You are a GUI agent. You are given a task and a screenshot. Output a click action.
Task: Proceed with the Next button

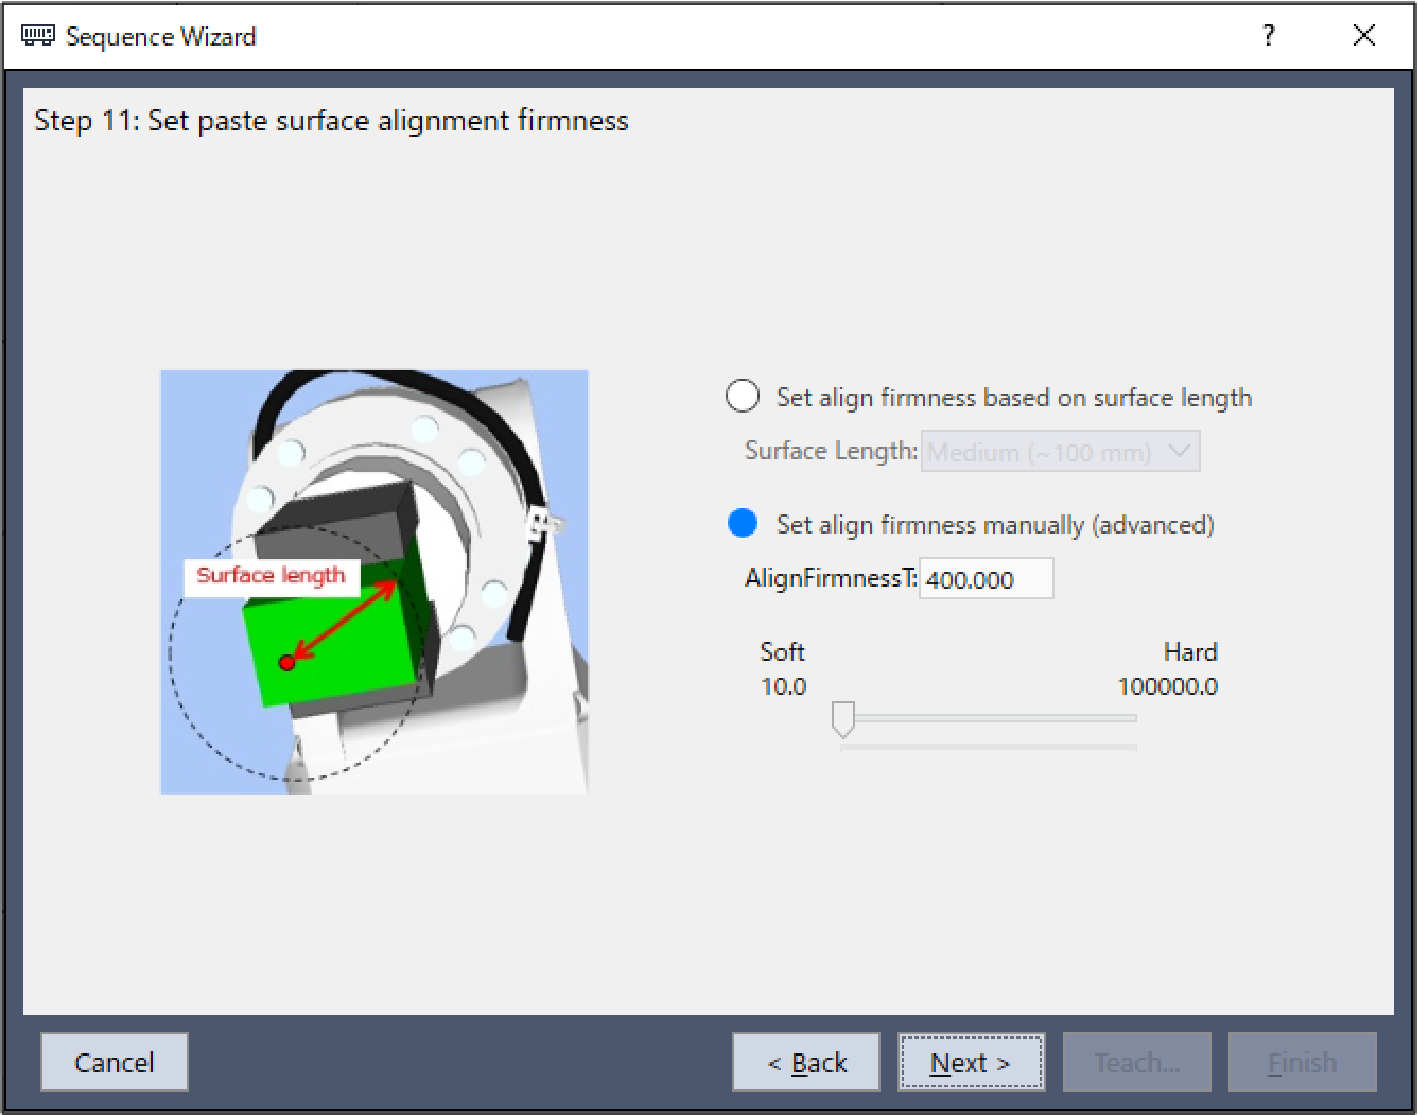[971, 1062]
